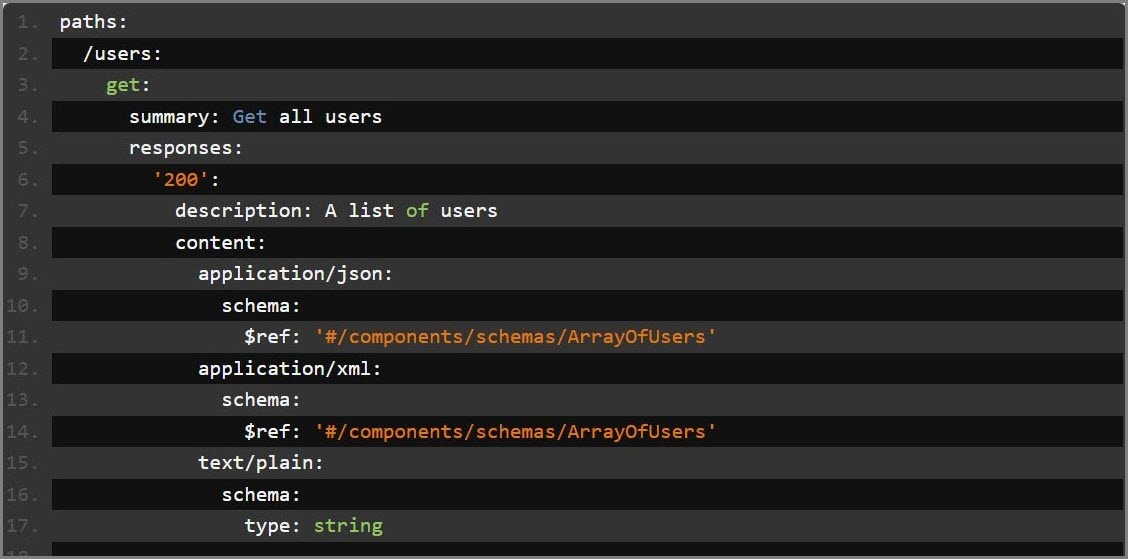Click the "type" key on line 17
1128x559 pixels.
[x=267, y=526]
